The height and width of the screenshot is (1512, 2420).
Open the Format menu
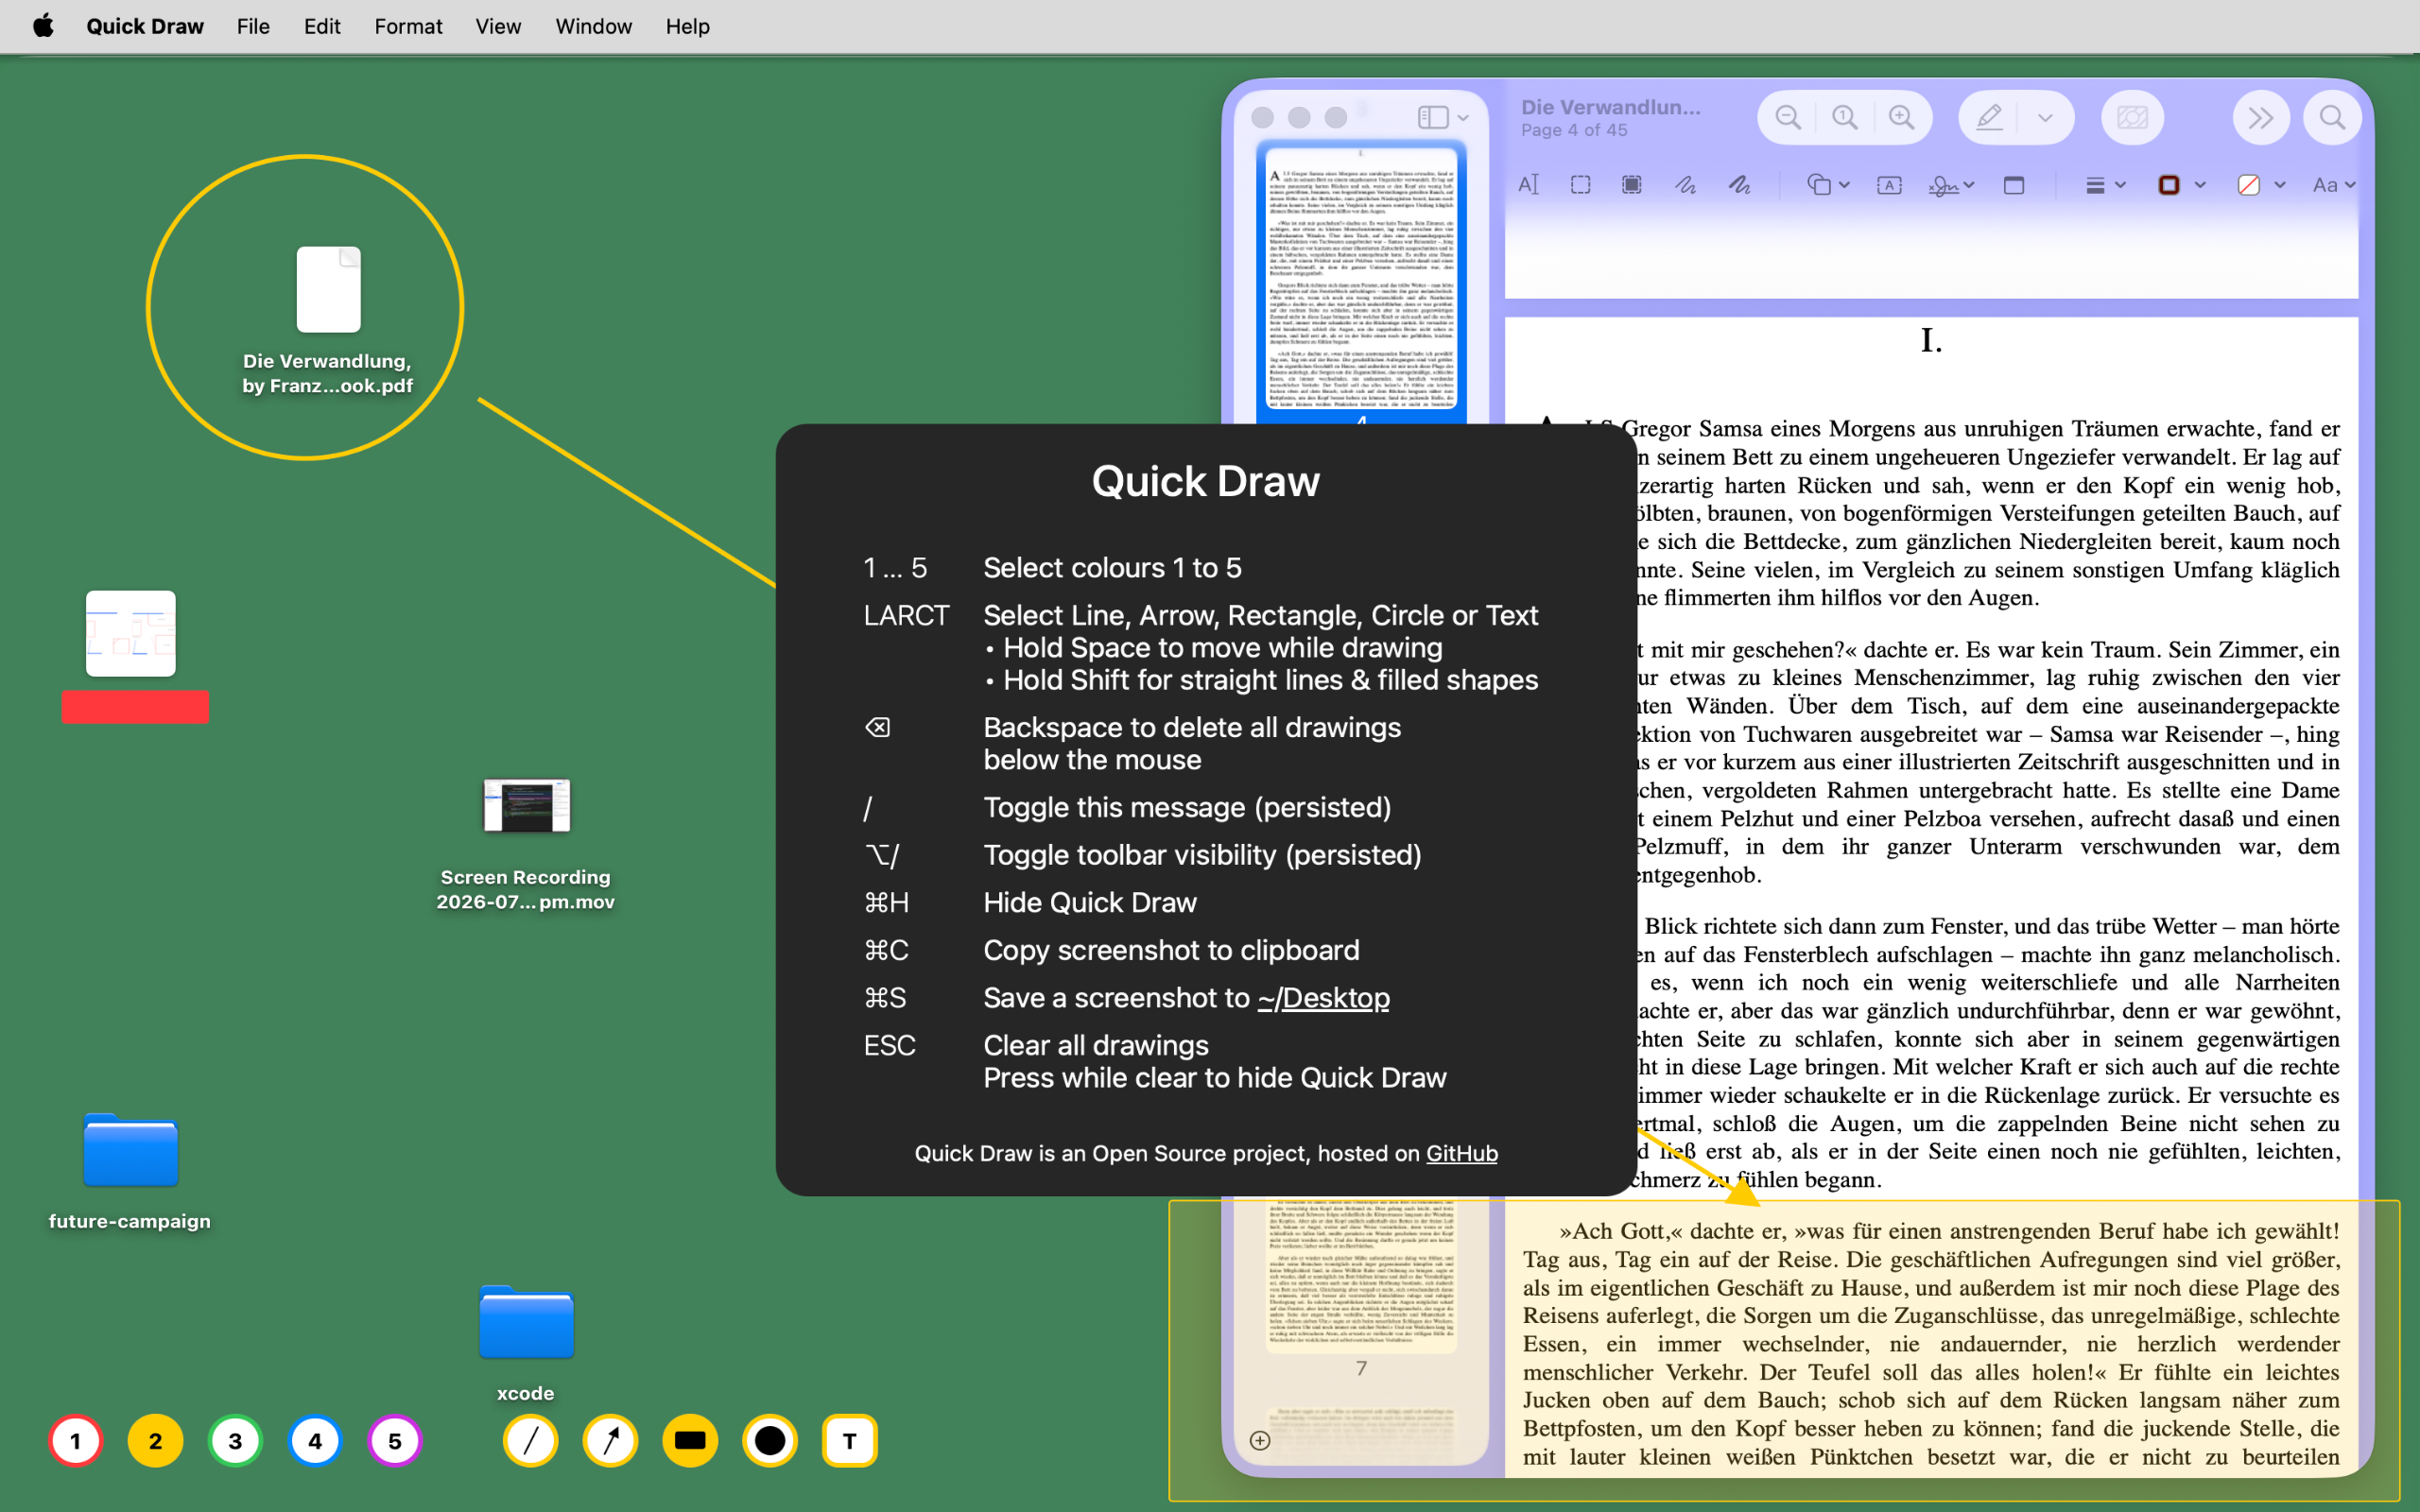[x=408, y=26]
